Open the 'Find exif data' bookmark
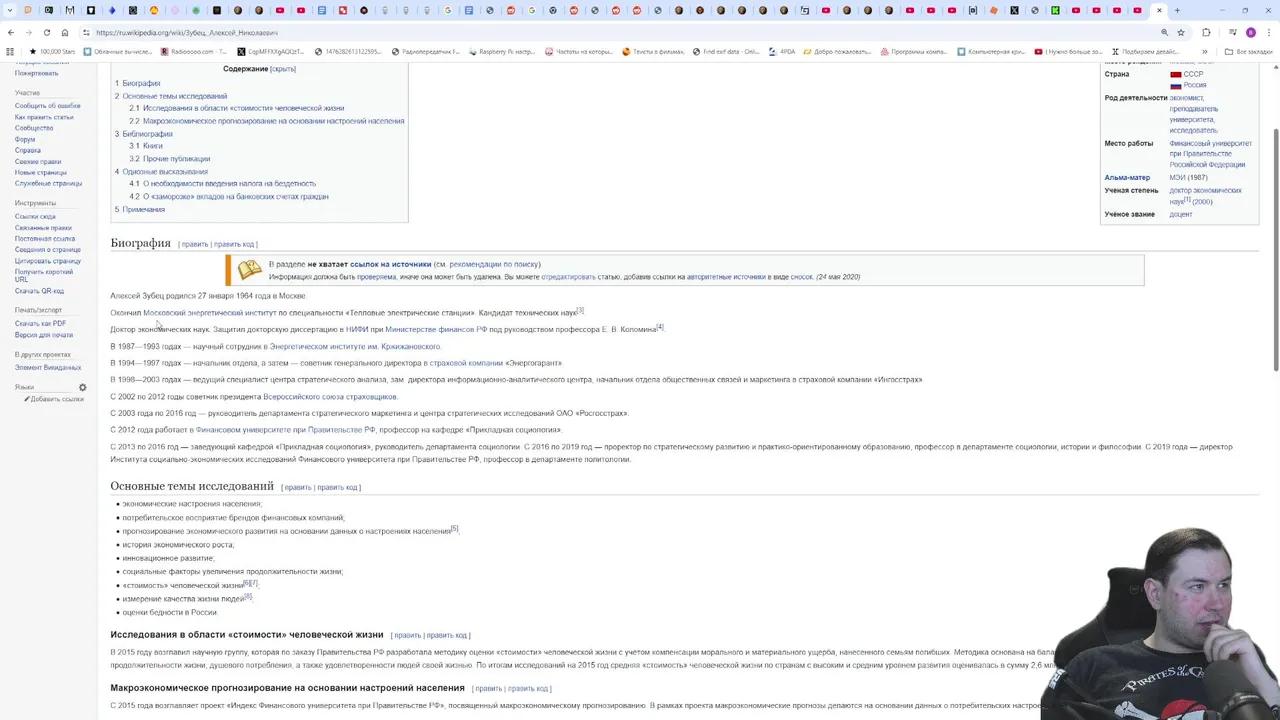Viewport: 1280px width, 720px height. pyautogui.click(x=725, y=51)
